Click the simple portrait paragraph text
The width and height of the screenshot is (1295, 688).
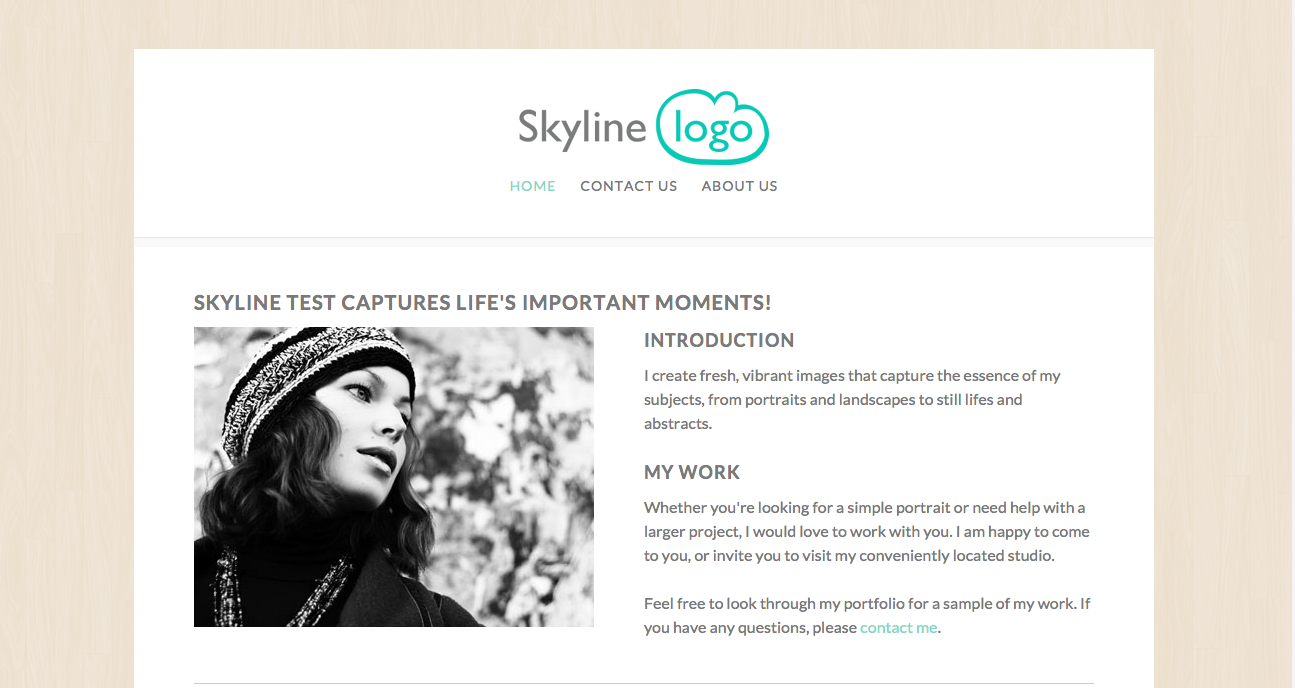867,532
